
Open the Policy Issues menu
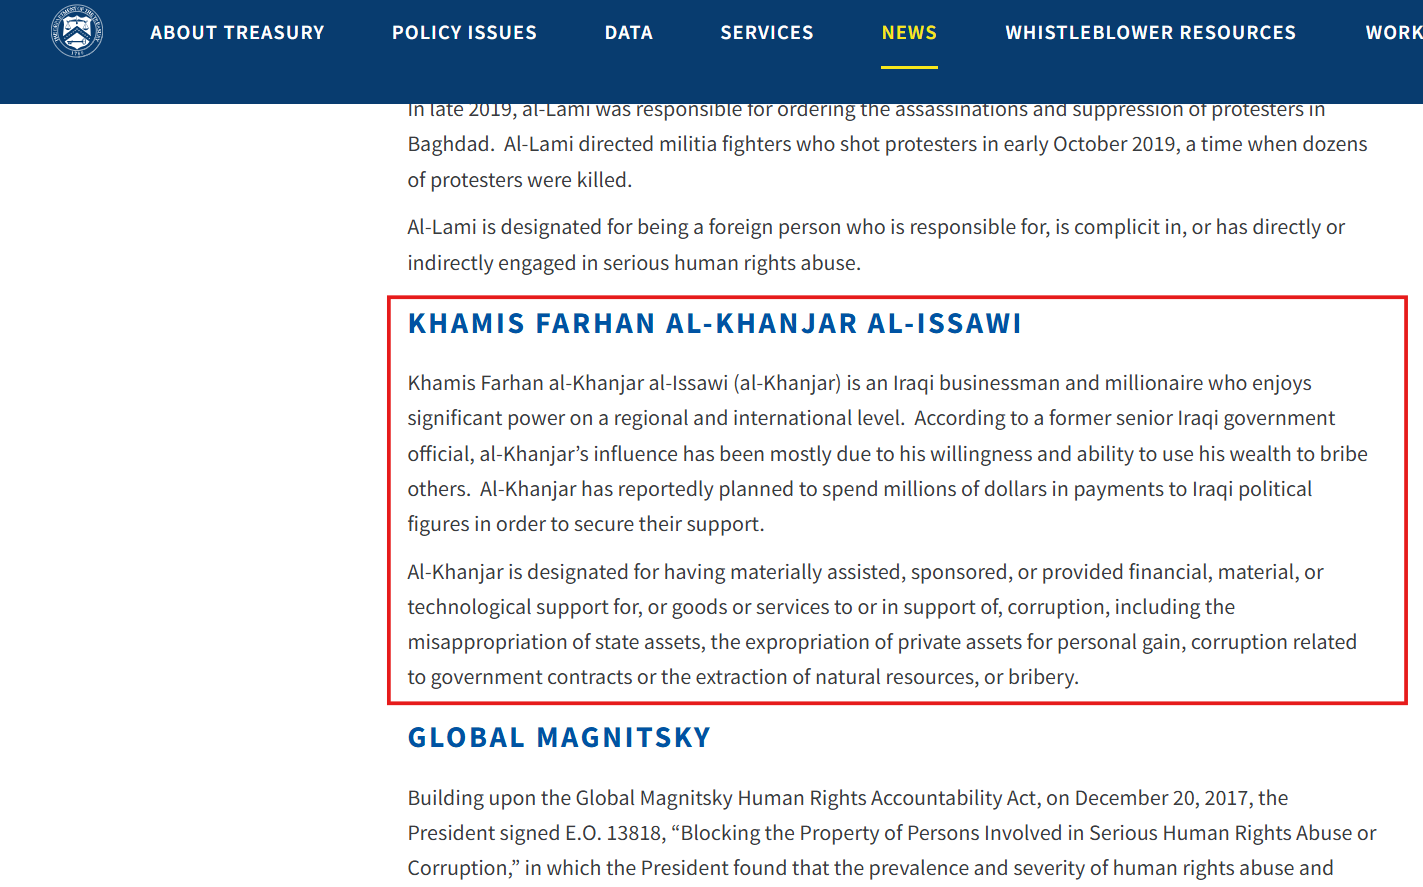(x=464, y=33)
